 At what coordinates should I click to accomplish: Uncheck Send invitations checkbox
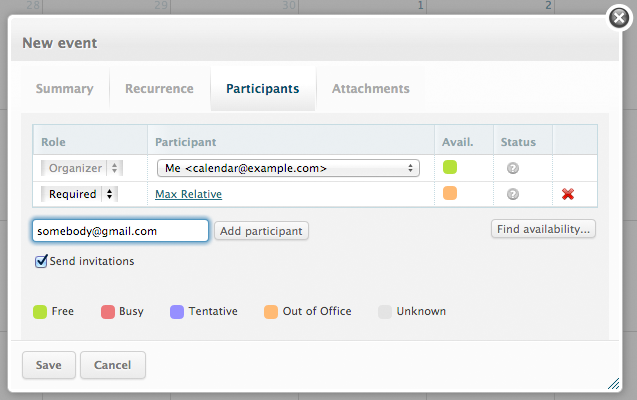point(41,261)
